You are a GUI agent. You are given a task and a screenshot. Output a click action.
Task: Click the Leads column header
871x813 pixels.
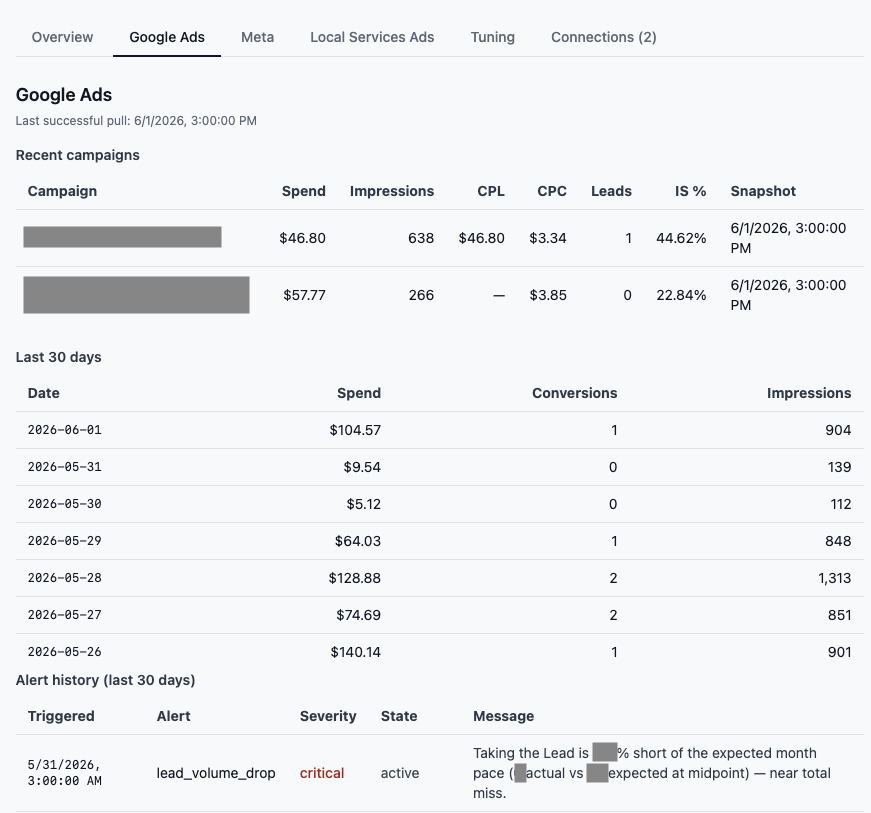pos(611,191)
